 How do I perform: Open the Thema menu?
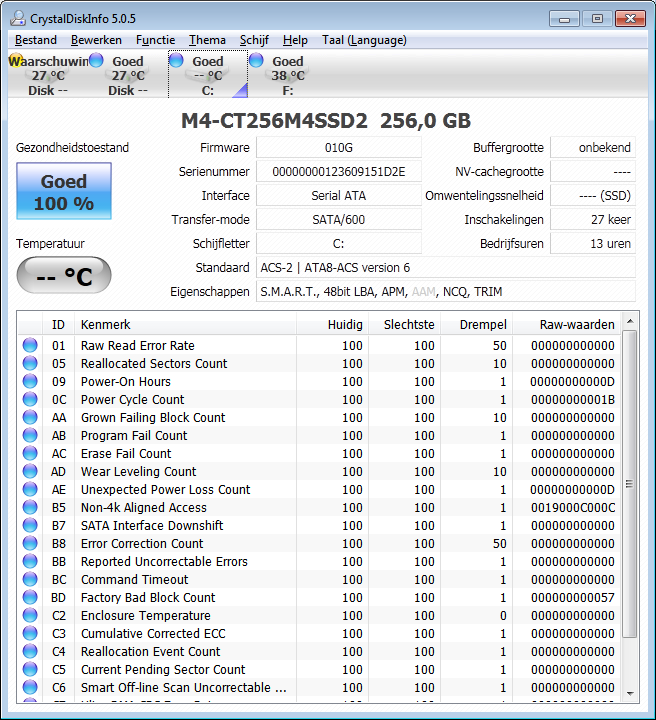[x=207, y=40]
